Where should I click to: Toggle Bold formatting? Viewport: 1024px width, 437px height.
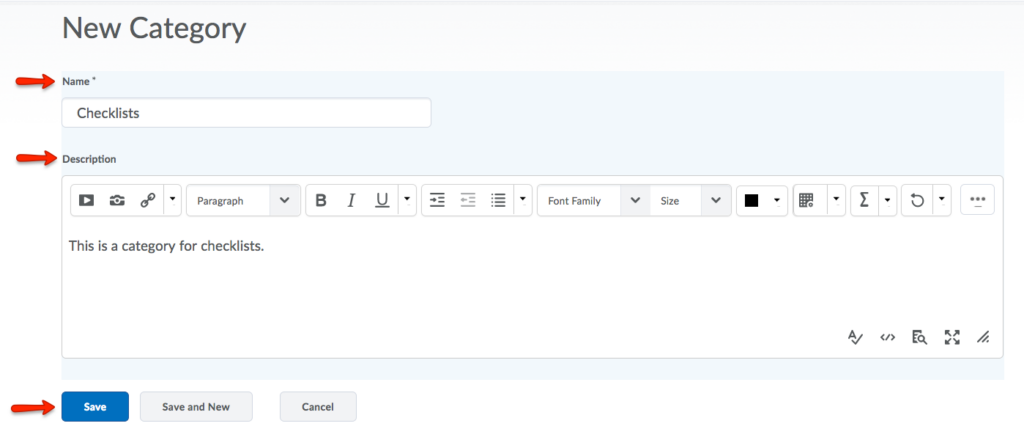click(x=321, y=201)
